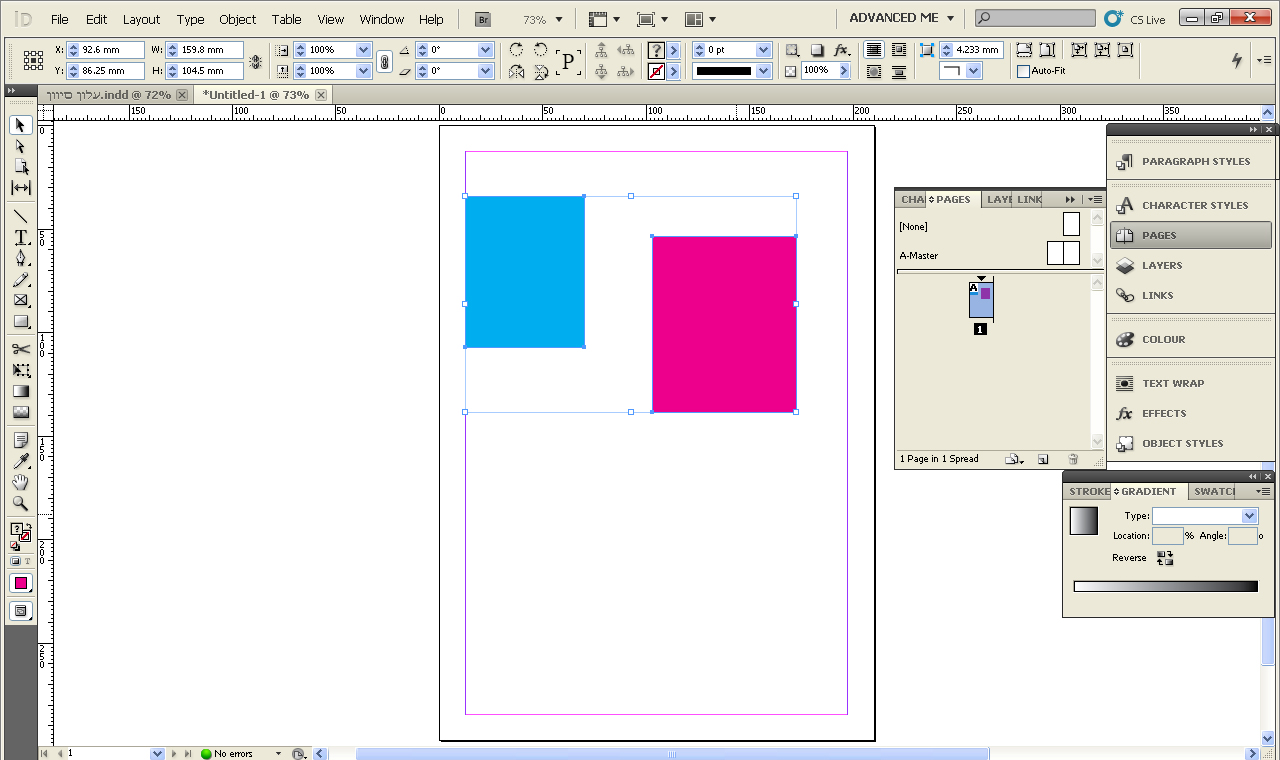This screenshot has height=760, width=1280.
Task: Select the Line tool
Action: pyautogui.click(x=20, y=216)
